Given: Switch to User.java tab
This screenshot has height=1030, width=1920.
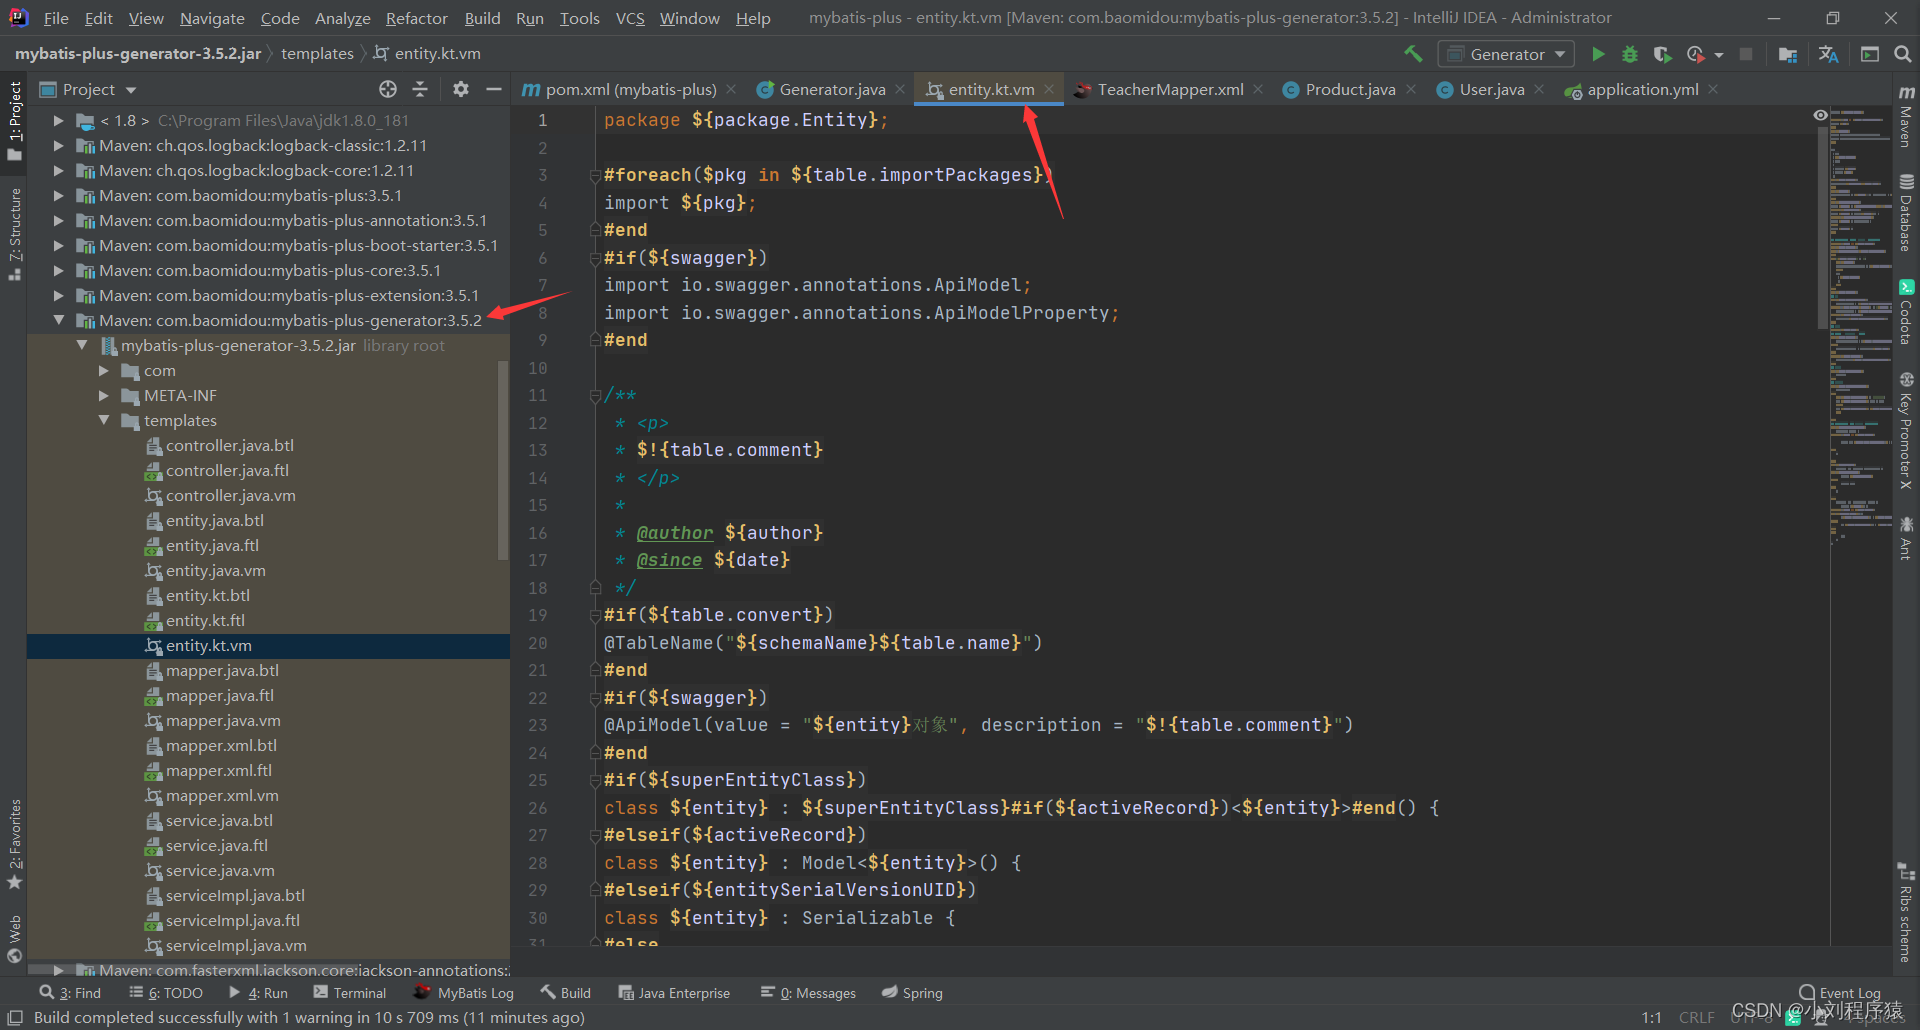Looking at the screenshot, I should pyautogui.click(x=1491, y=89).
